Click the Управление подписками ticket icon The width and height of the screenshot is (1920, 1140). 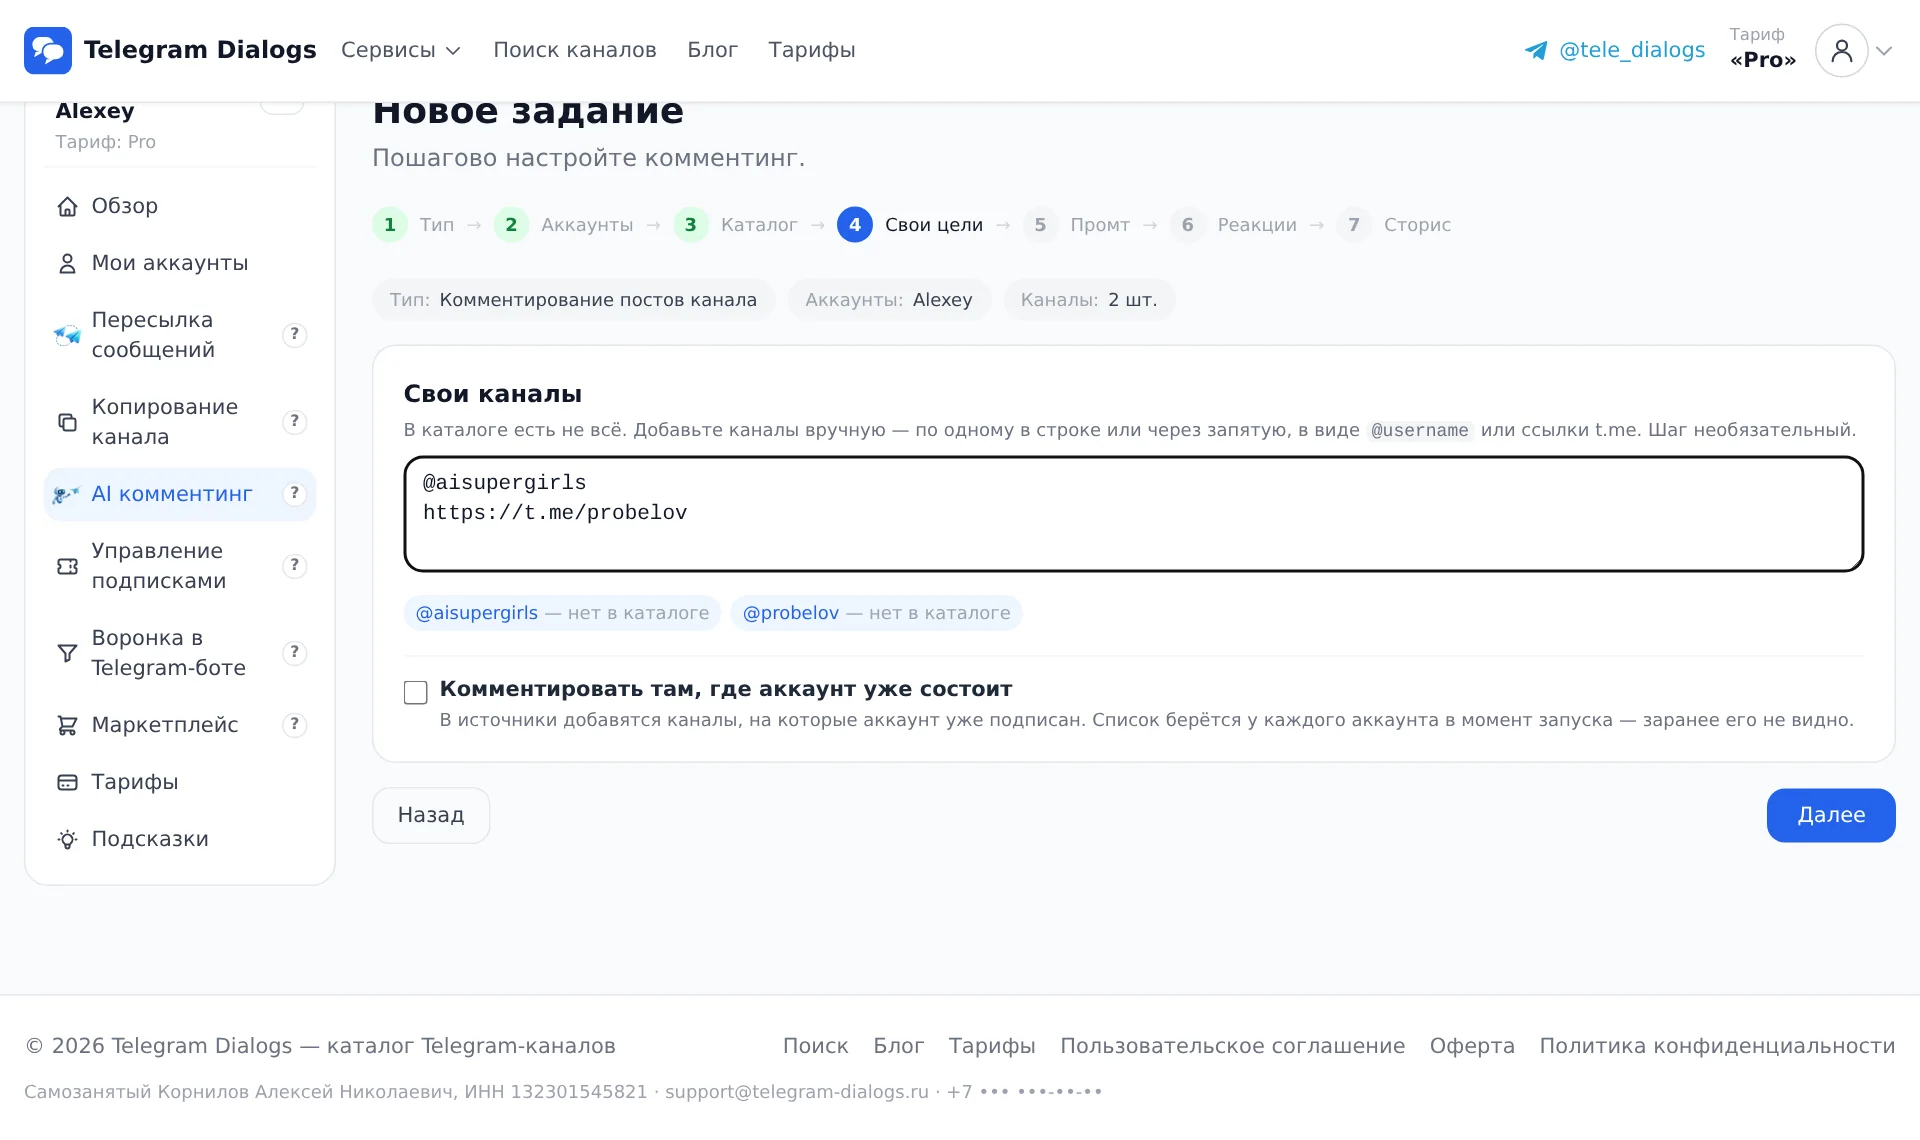67,566
